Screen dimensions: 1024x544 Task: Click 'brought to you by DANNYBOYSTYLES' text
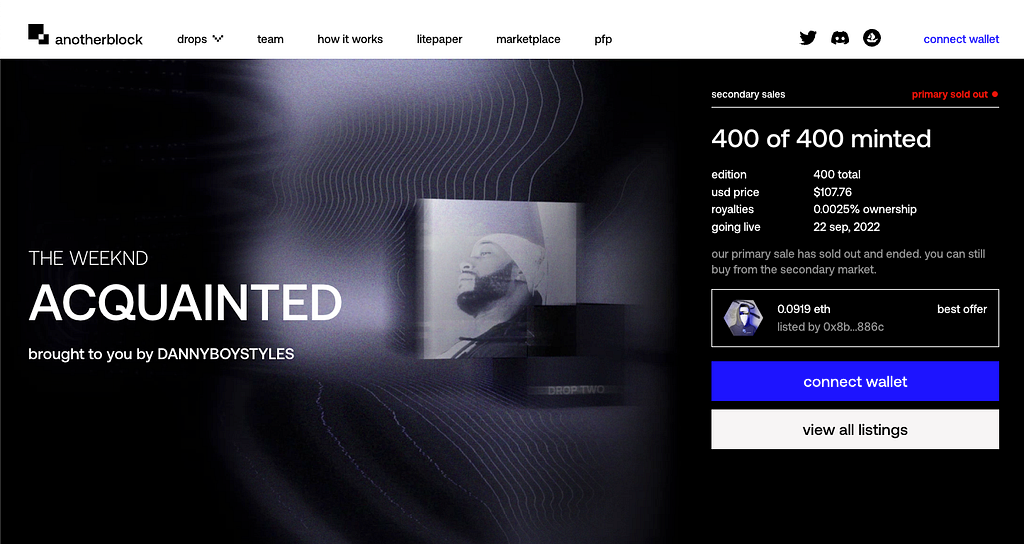(x=161, y=354)
